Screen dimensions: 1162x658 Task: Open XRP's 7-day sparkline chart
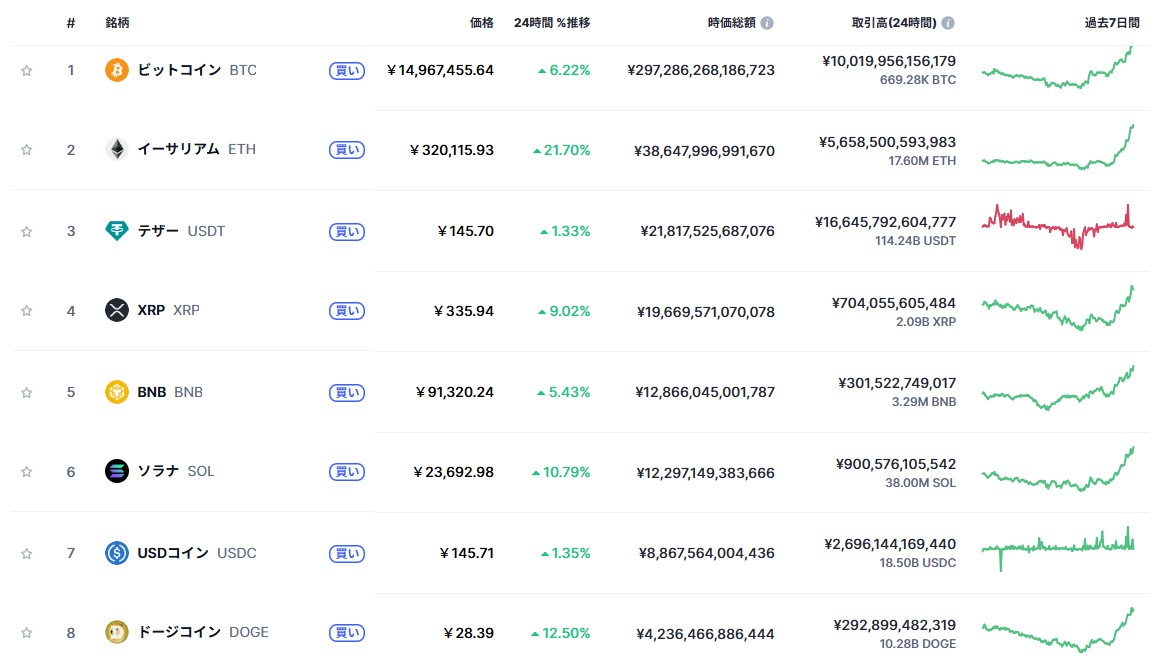pyautogui.click(x=1058, y=308)
